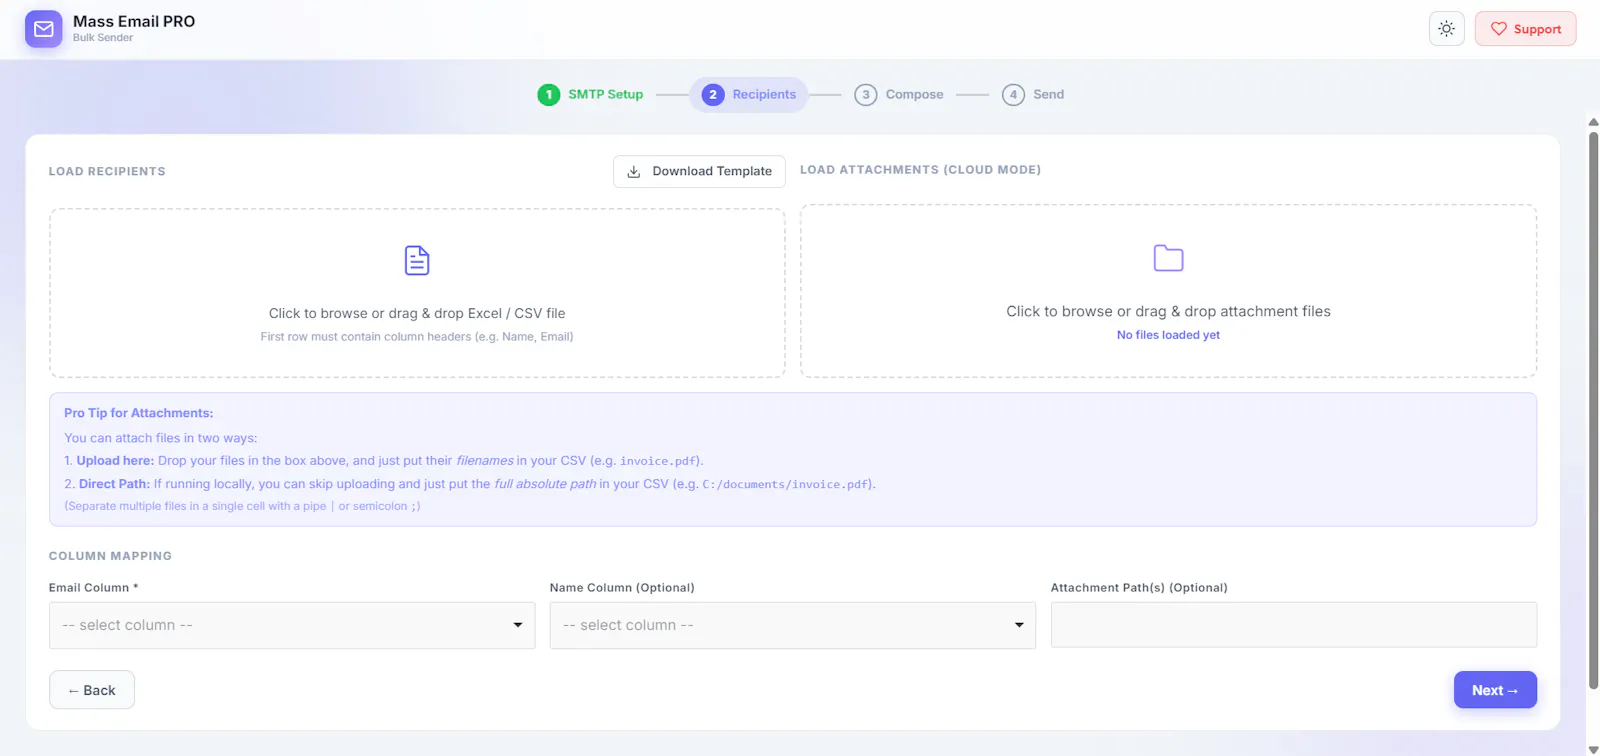The width and height of the screenshot is (1600, 756).
Task: Click the Mass Email PRO envelope logo
Action: click(43, 29)
